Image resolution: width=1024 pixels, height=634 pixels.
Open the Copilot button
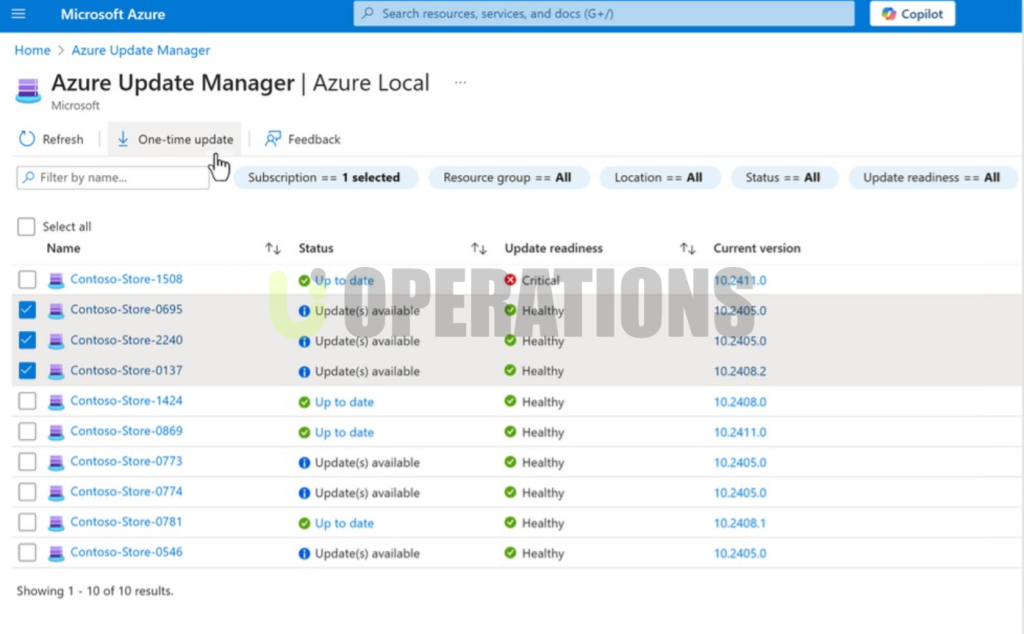912,14
